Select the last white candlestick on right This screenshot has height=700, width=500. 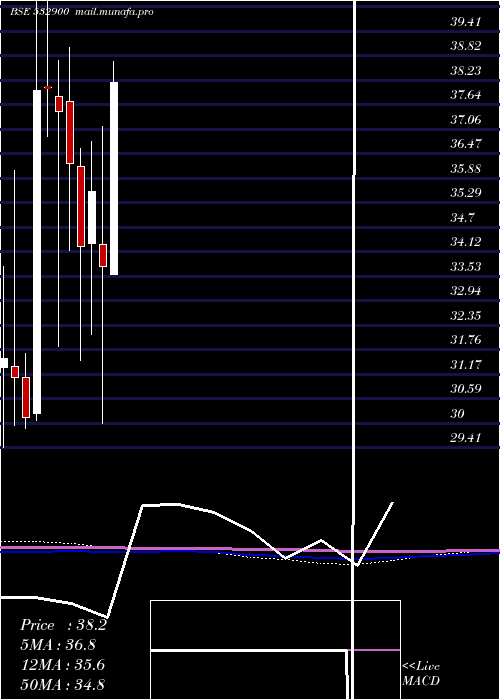[x=114, y=178]
